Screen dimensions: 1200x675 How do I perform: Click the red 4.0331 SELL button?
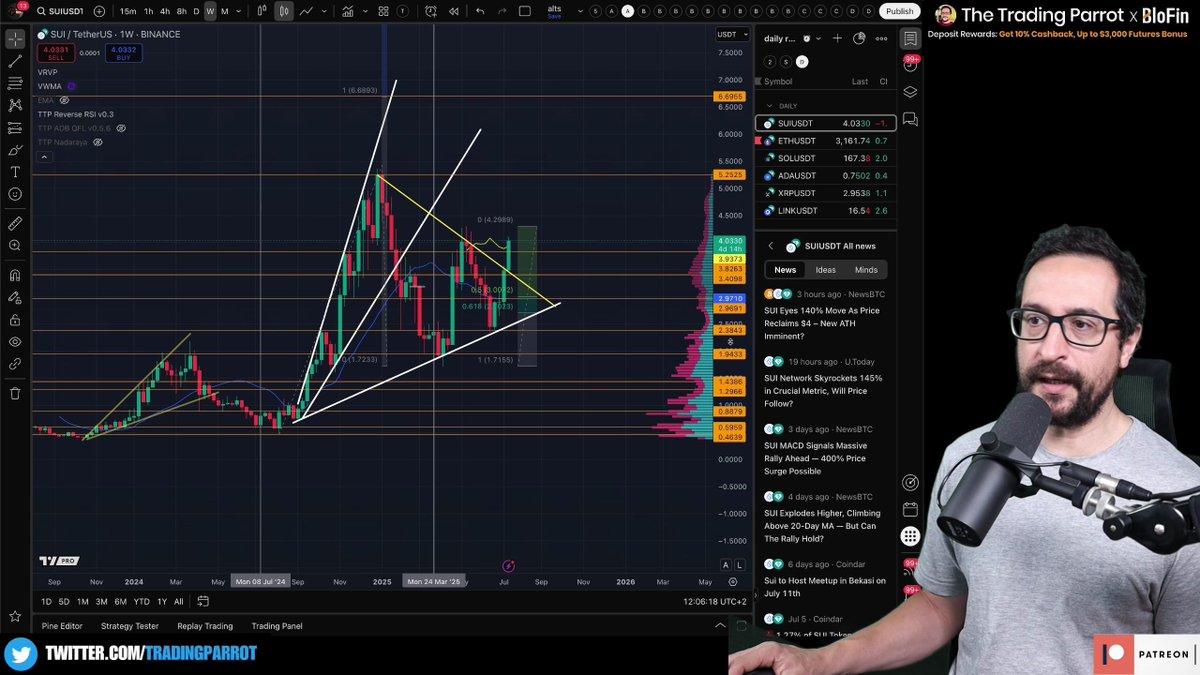pyautogui.click(x=57, y=52)
